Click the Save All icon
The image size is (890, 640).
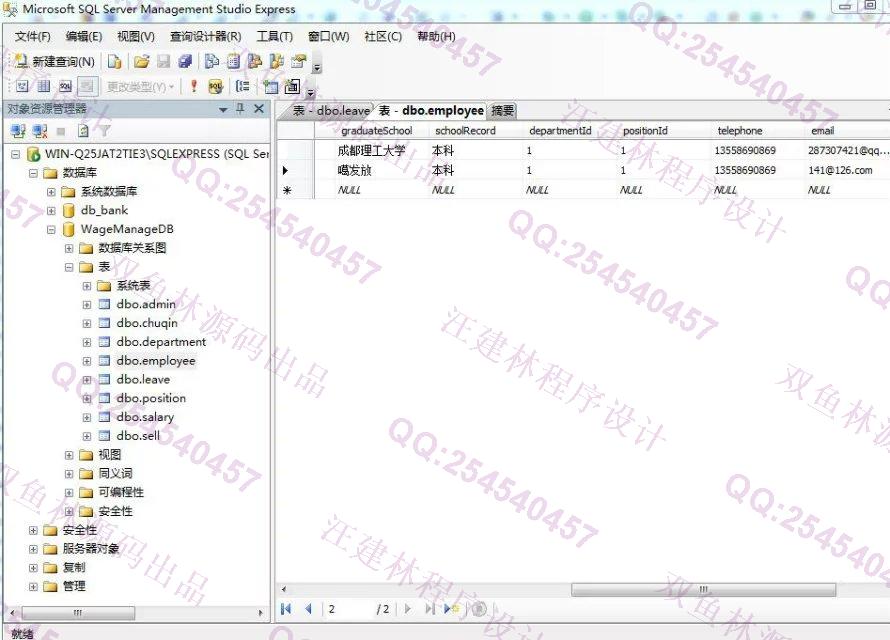click(x=185, y=61)
